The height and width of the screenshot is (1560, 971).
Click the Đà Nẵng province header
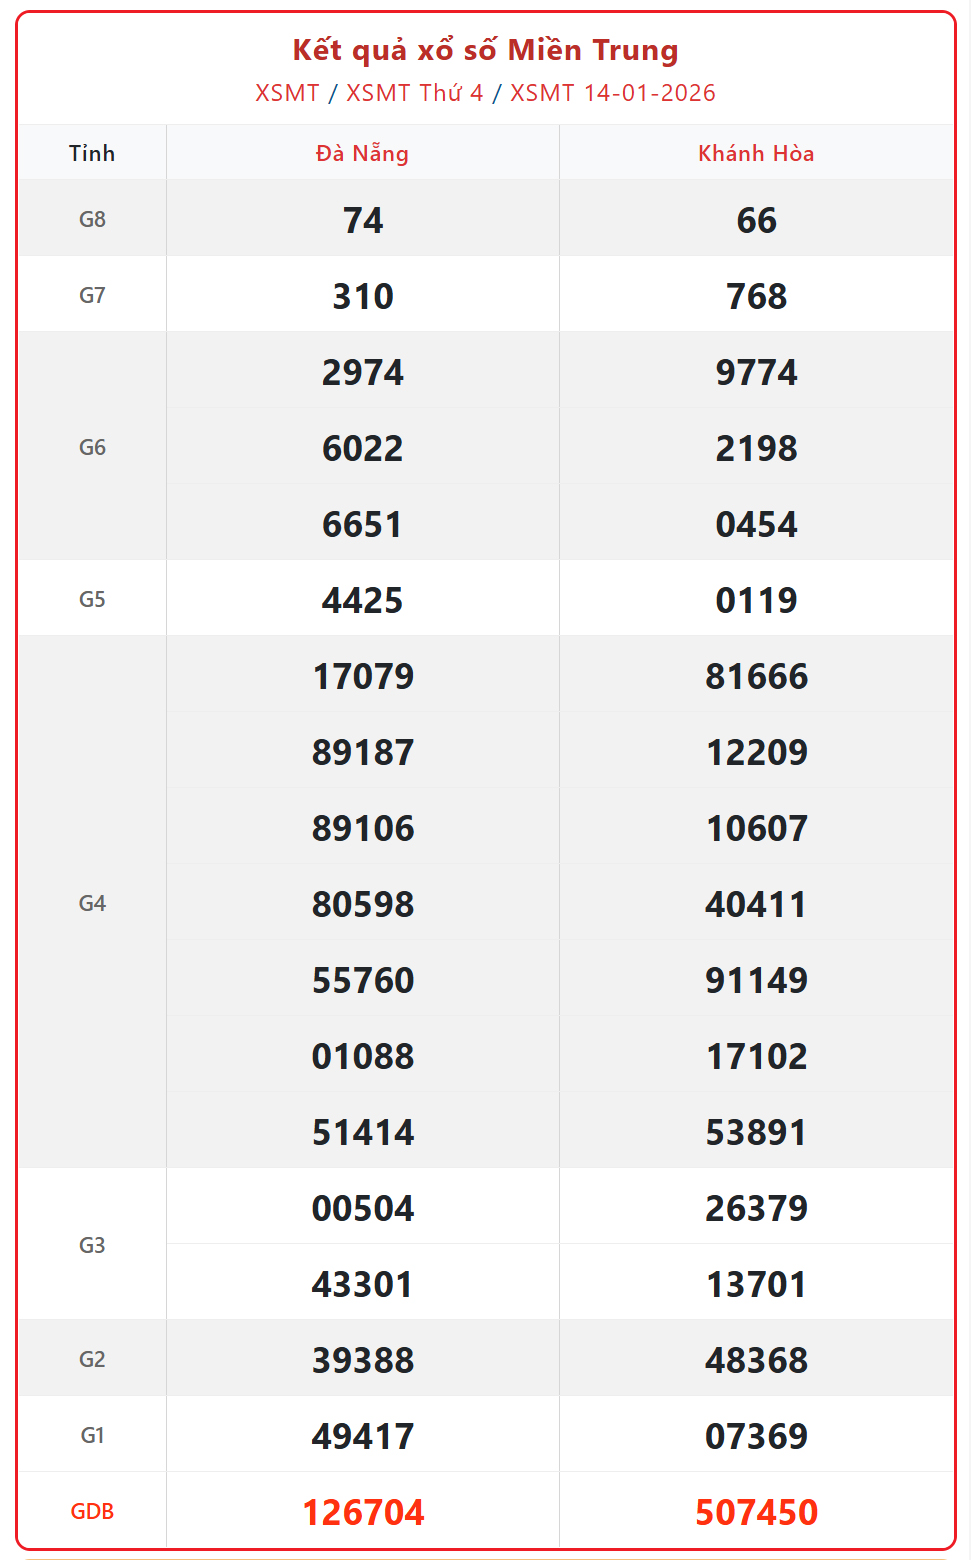point(362,153)
